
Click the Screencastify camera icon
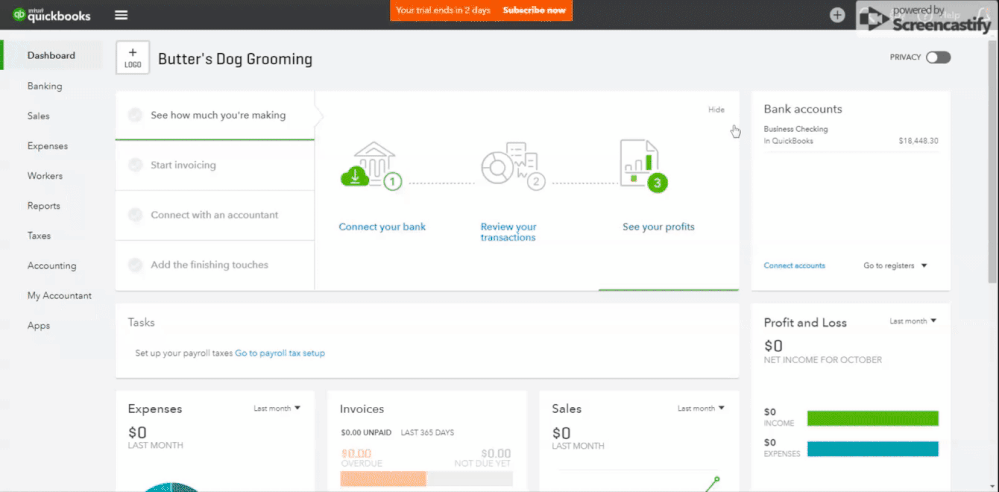(871, 17)
